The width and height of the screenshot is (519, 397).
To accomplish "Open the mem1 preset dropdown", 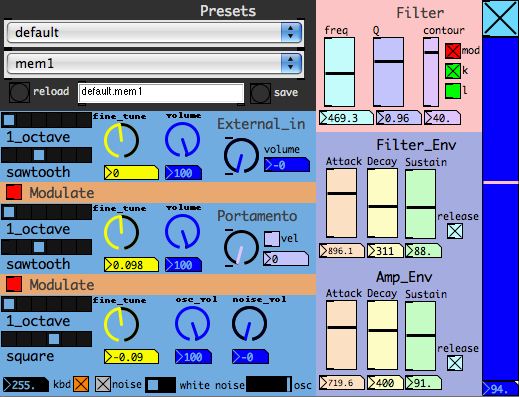I will (154, 63).
